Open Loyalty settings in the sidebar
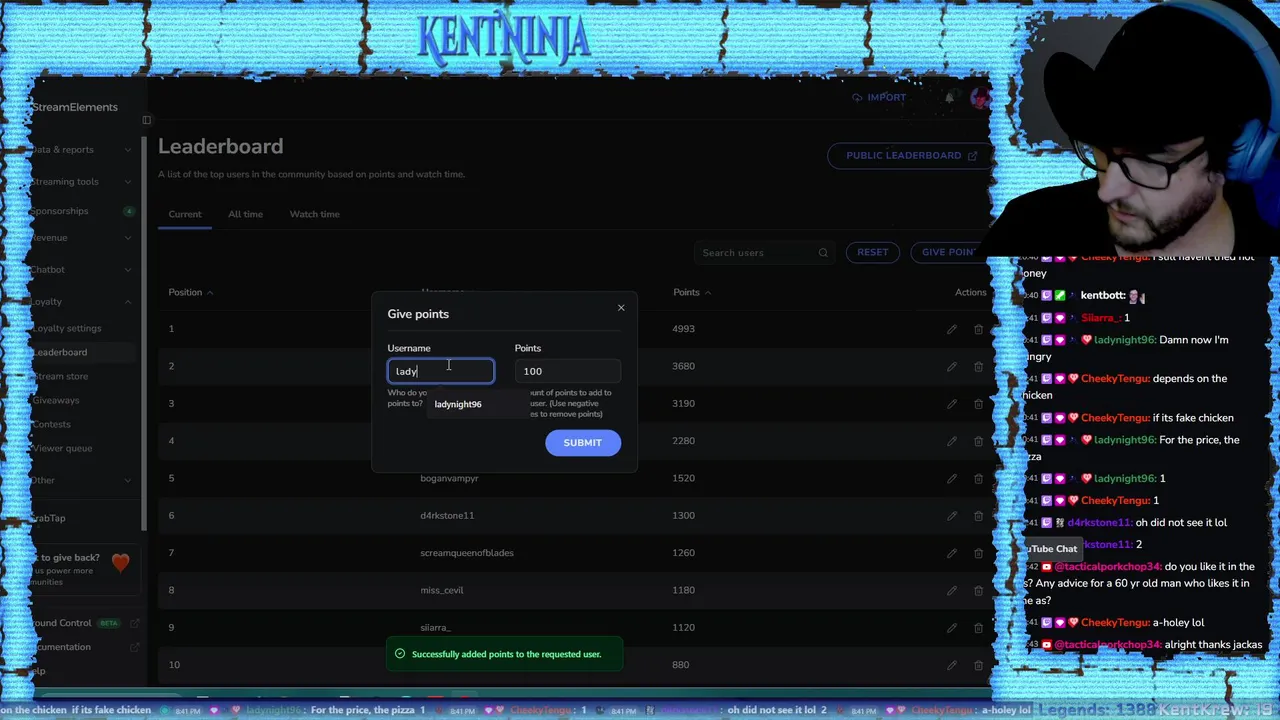The image size is (1280, 720). point(67,328)
